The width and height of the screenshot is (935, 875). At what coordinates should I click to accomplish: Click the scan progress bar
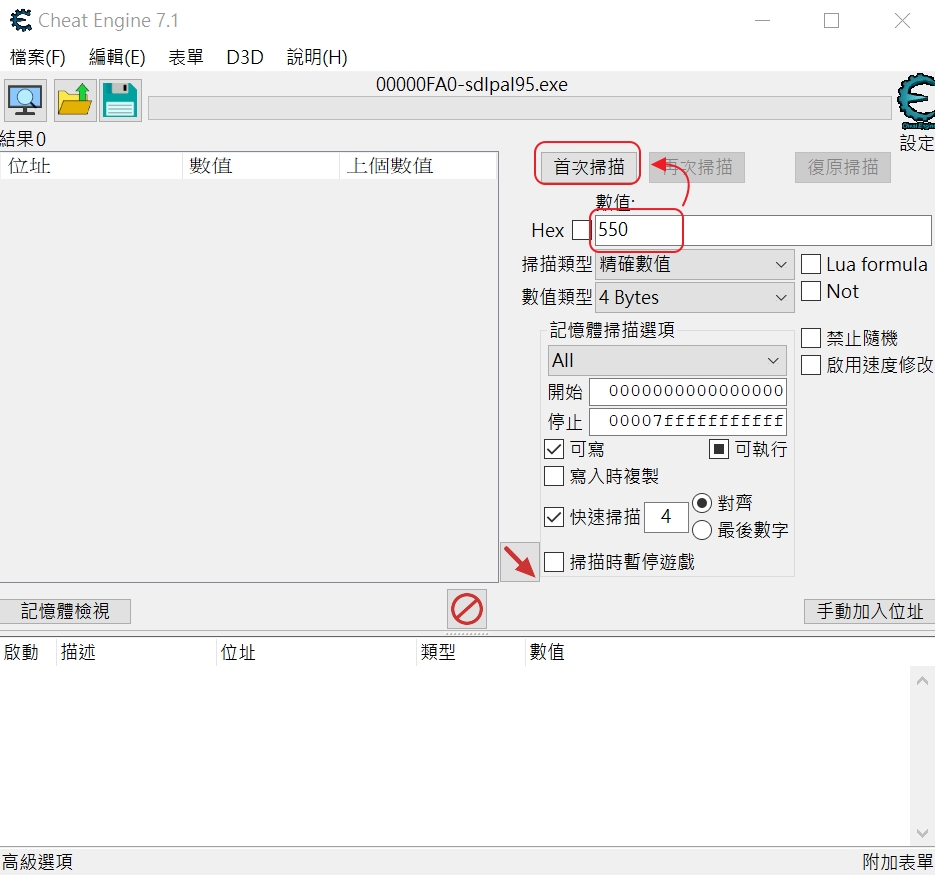[519, 109]
